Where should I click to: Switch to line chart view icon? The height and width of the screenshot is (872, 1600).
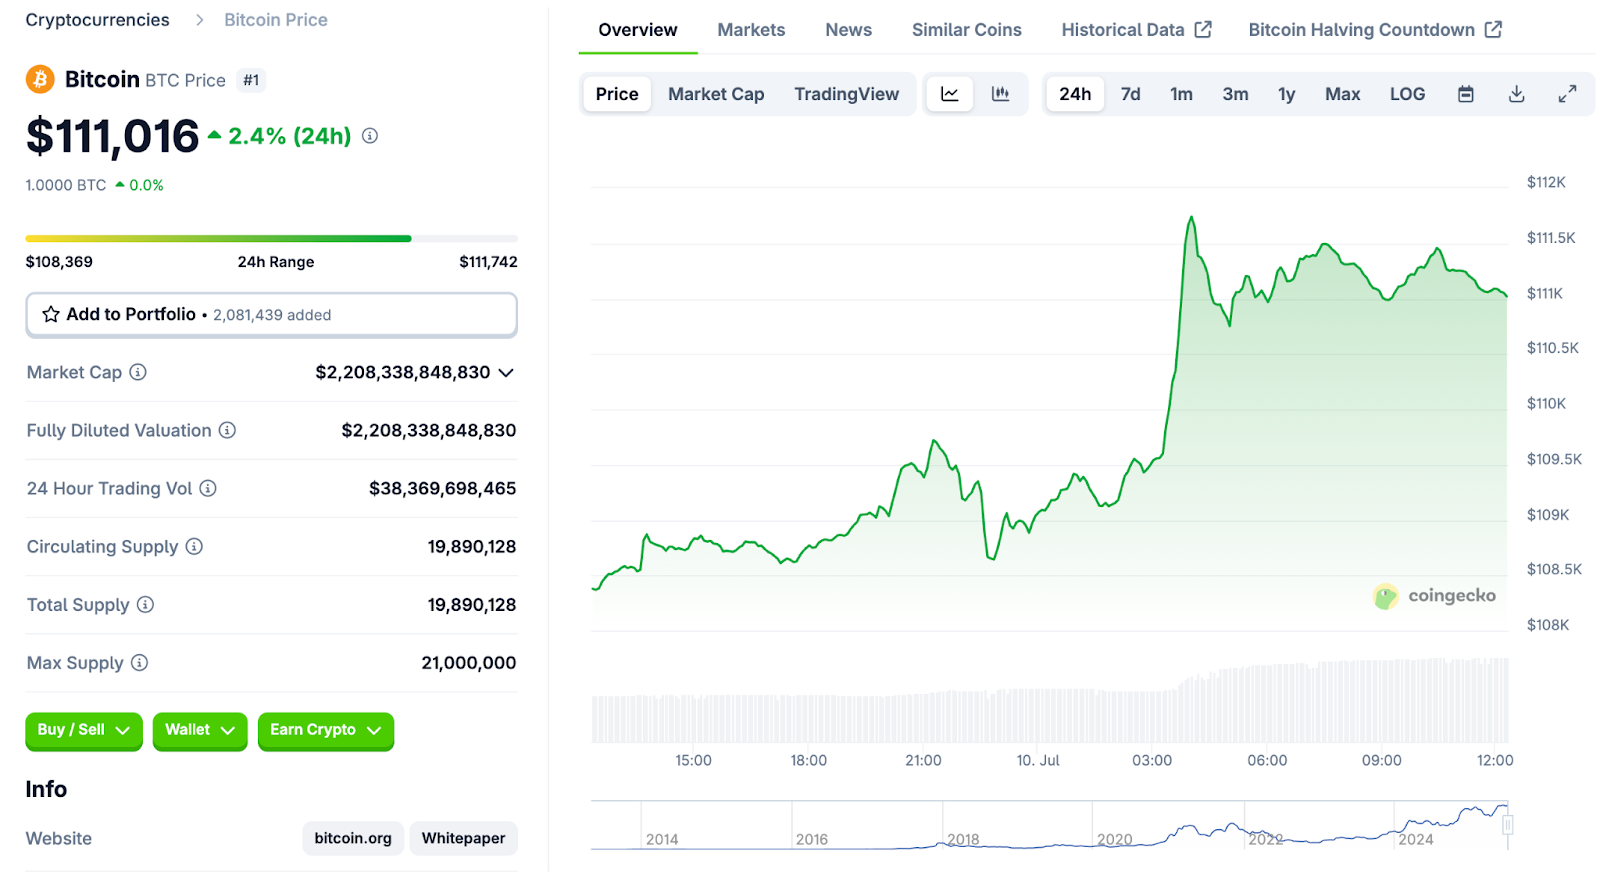[950, 94]
